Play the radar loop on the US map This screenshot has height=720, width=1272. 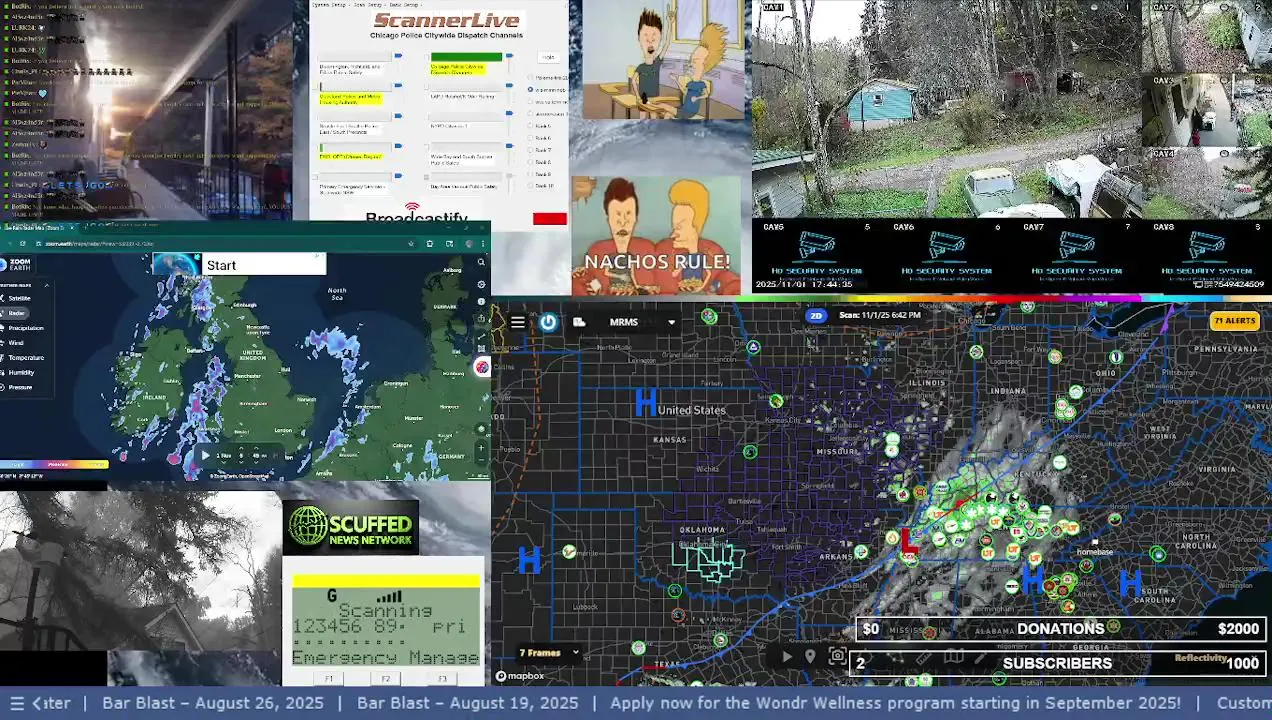click(787, 657)
